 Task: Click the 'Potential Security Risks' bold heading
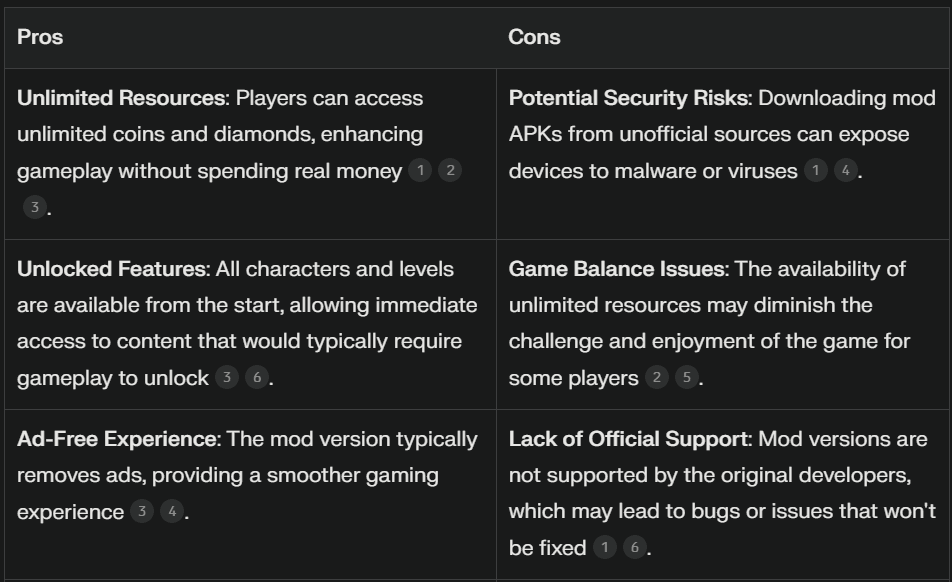click(628, 98)
